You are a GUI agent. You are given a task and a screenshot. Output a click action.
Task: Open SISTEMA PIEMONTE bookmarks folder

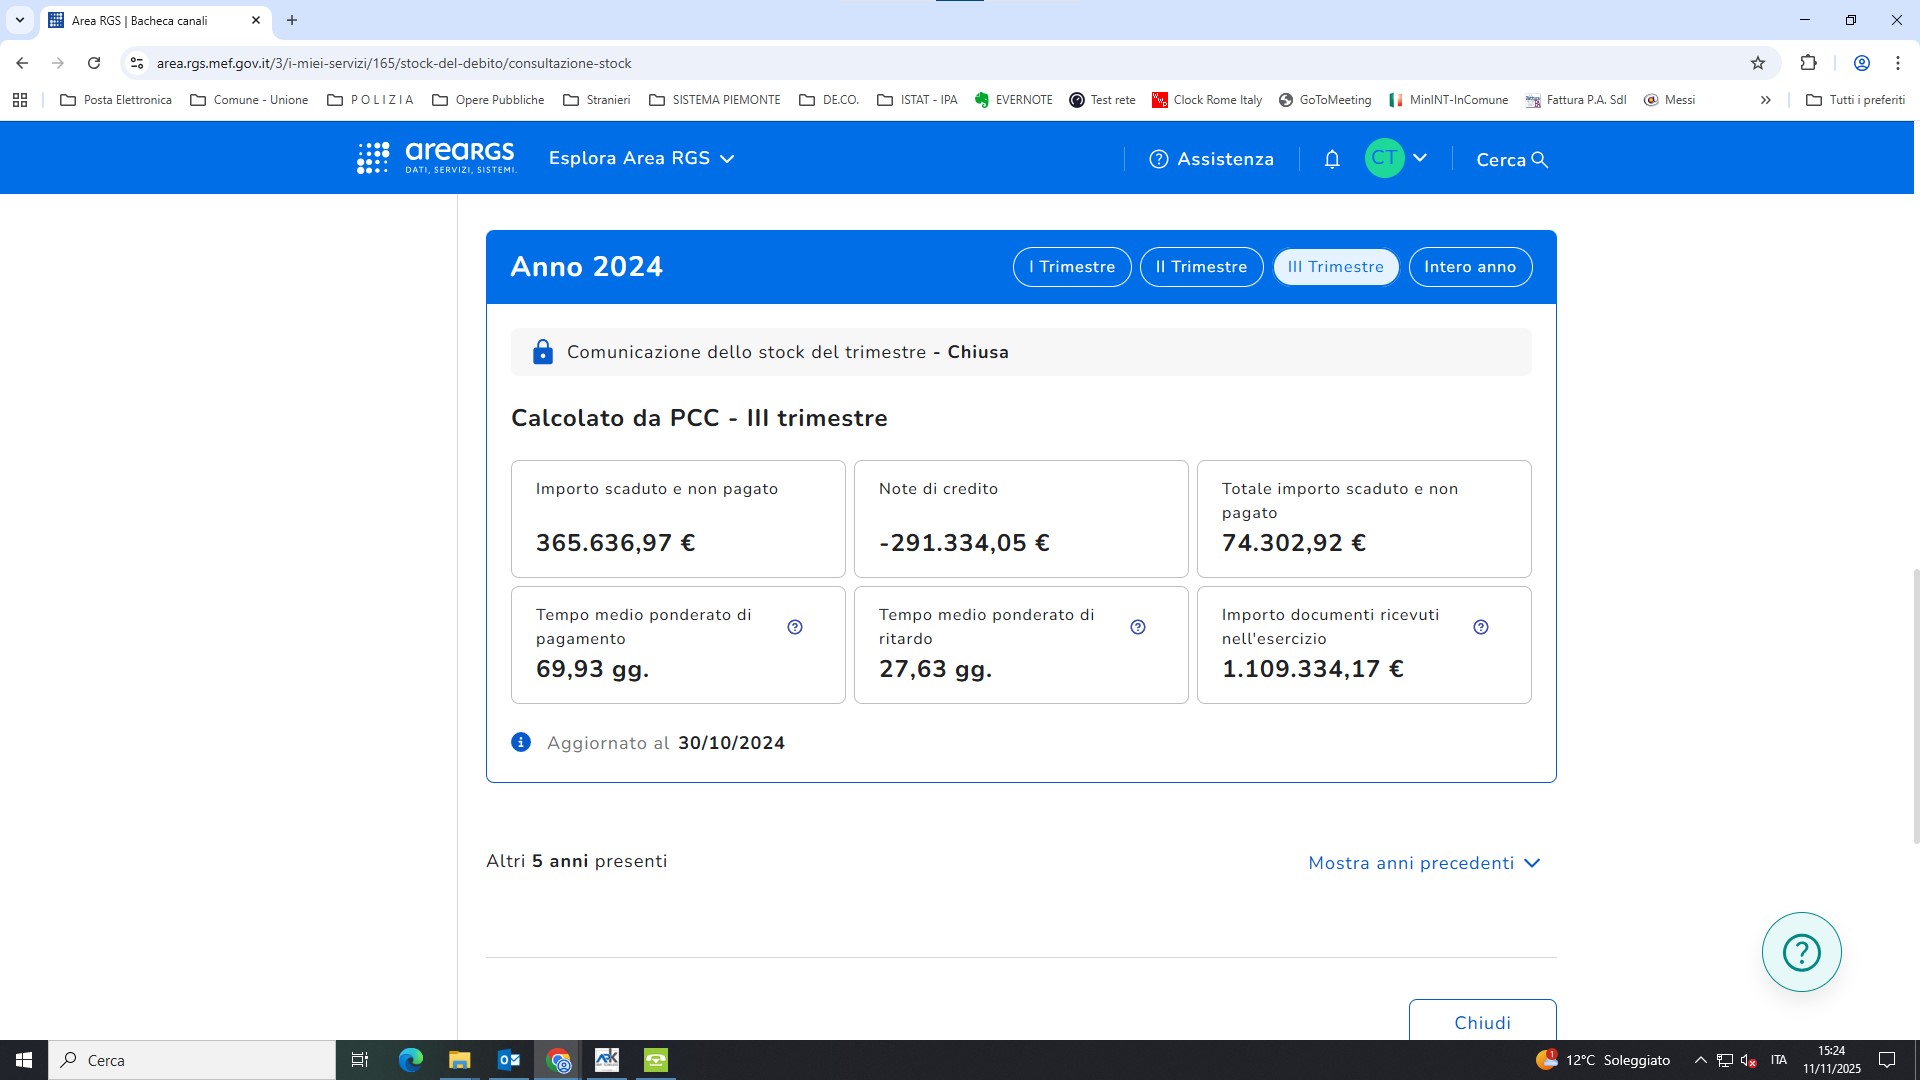click(x=715, y=100)
